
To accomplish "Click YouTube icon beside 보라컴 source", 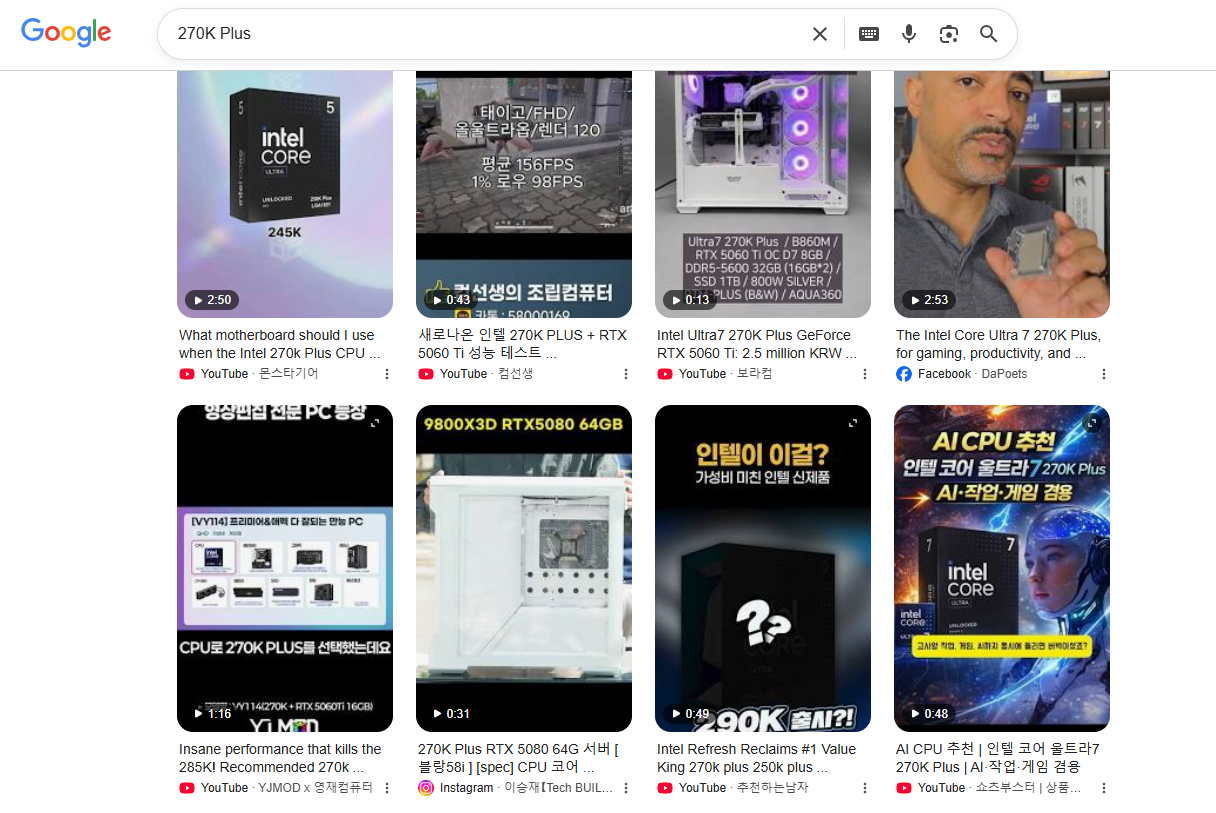I will point(665,374).
